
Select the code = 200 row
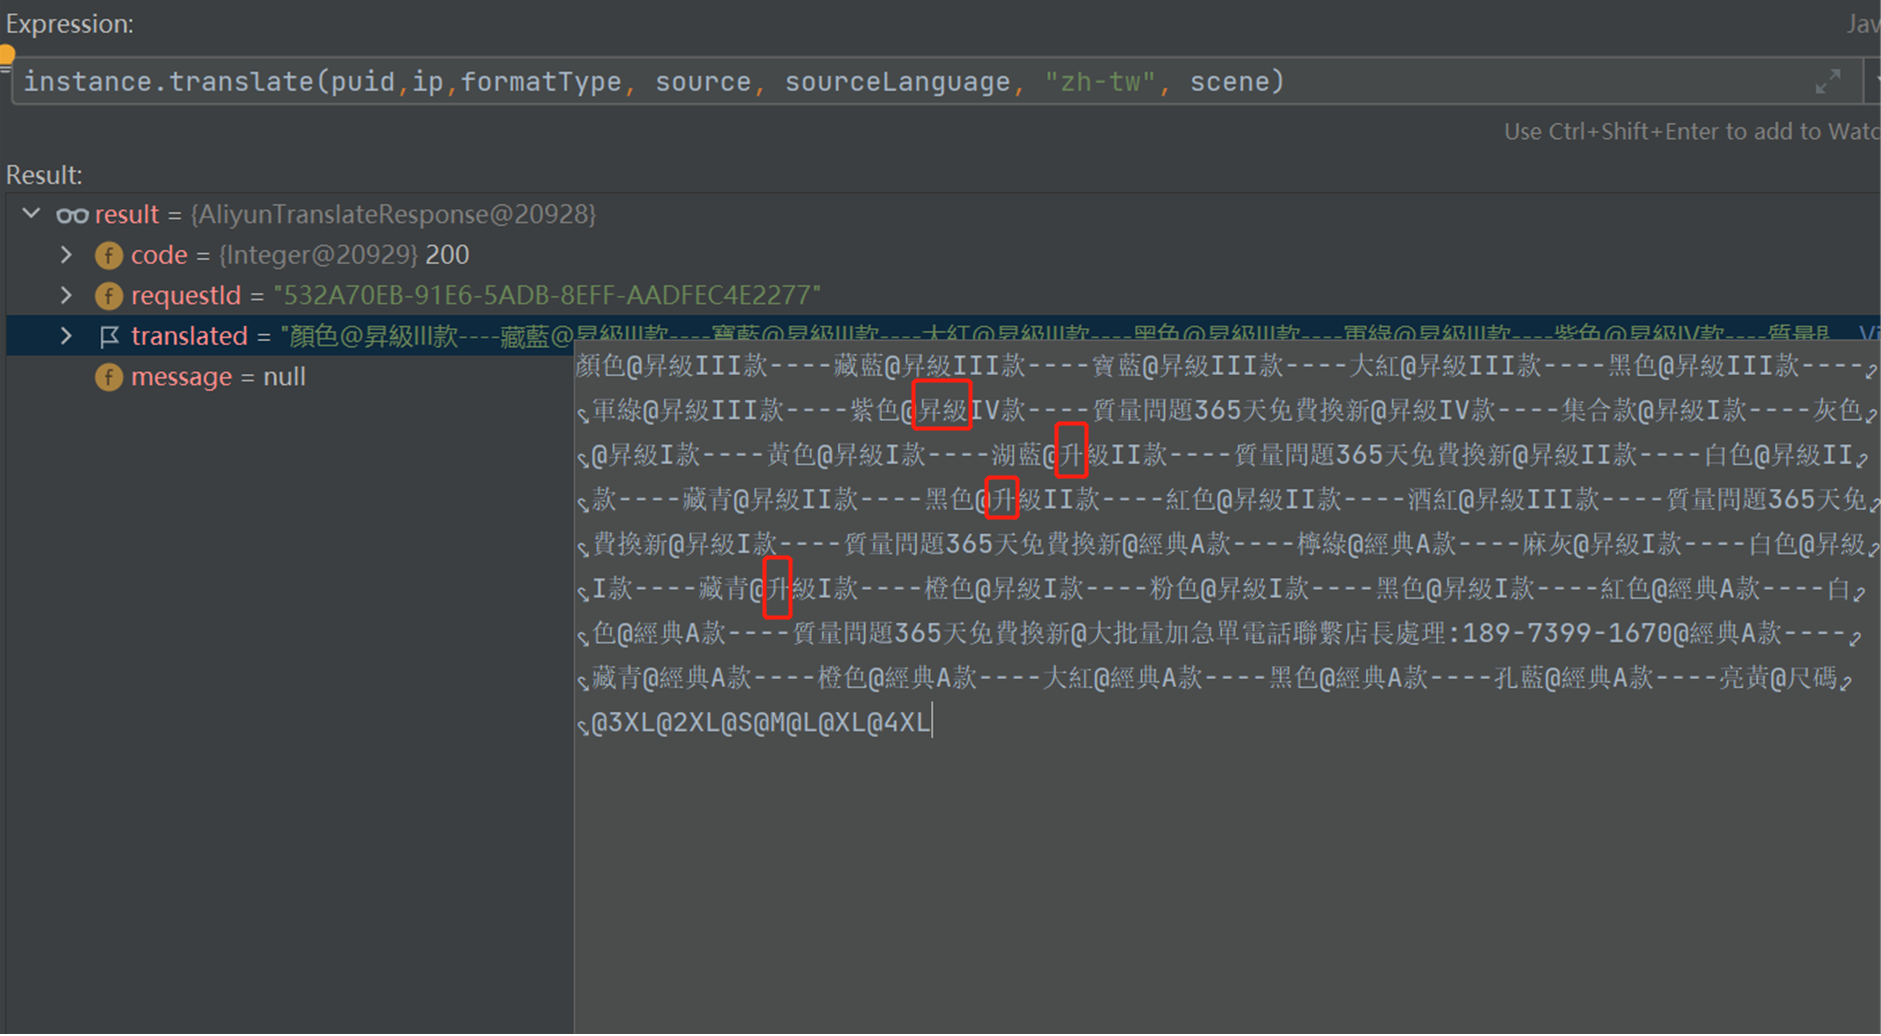[300, 255]
